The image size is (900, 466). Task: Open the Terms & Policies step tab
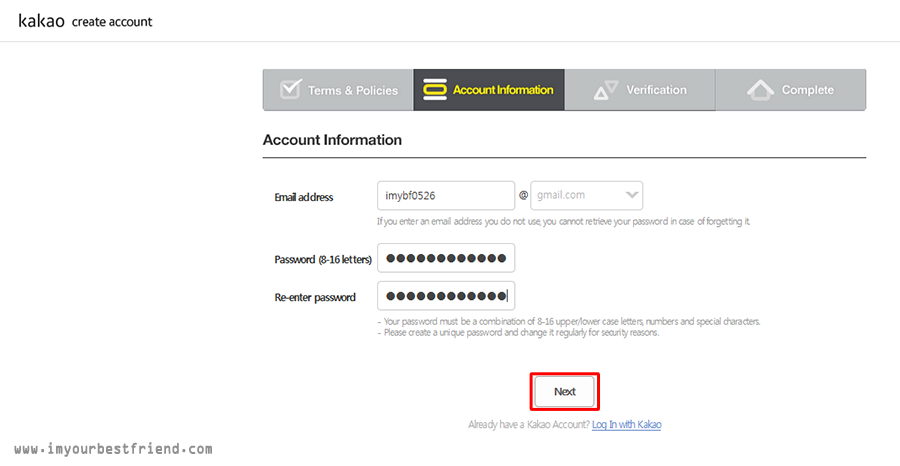[x=338, y=90]
